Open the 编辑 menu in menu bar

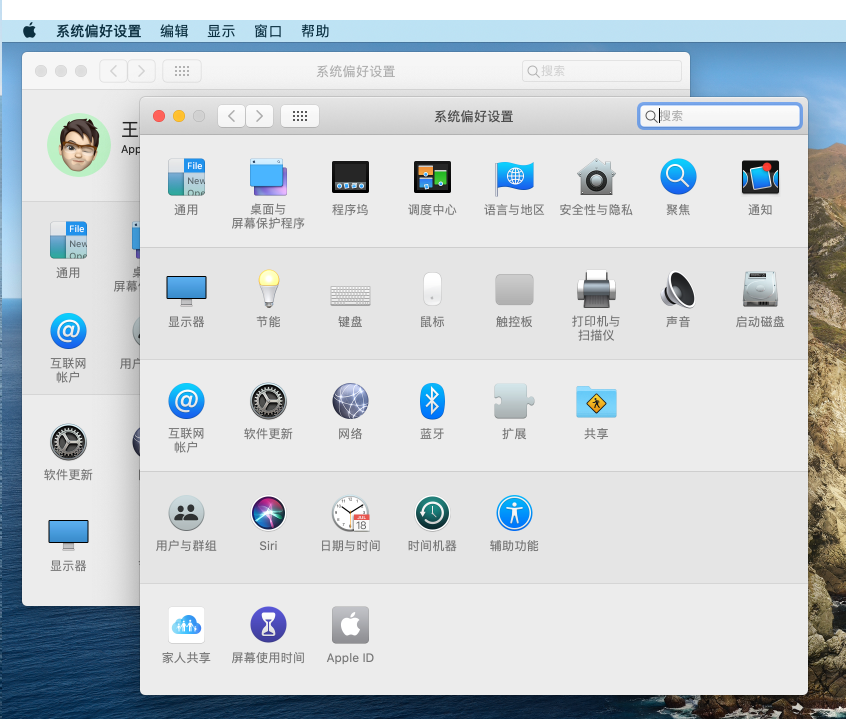174,31
